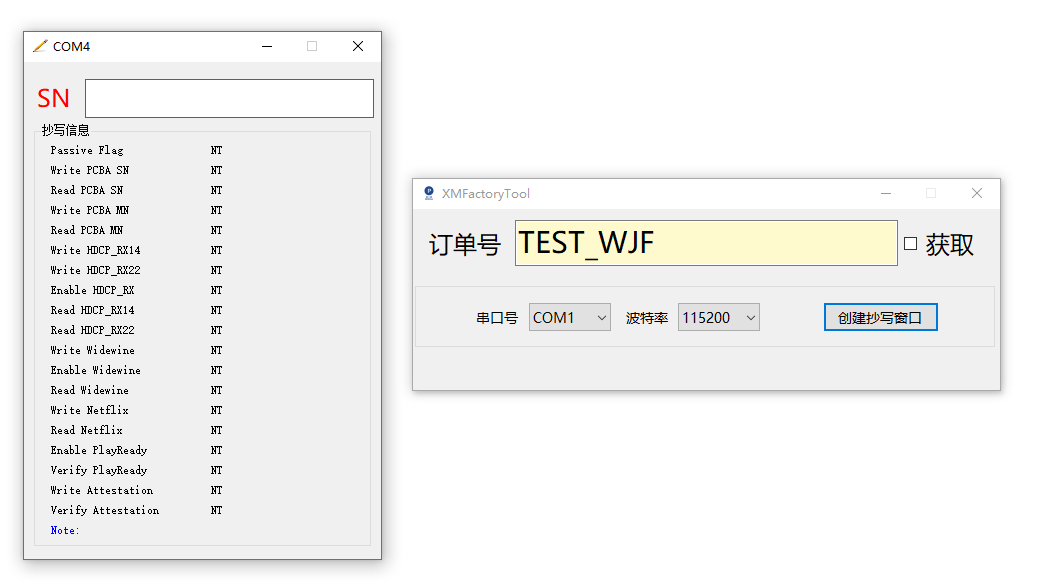Minimize the COM4 window
1043x586 pixels.
click(267, 46)
